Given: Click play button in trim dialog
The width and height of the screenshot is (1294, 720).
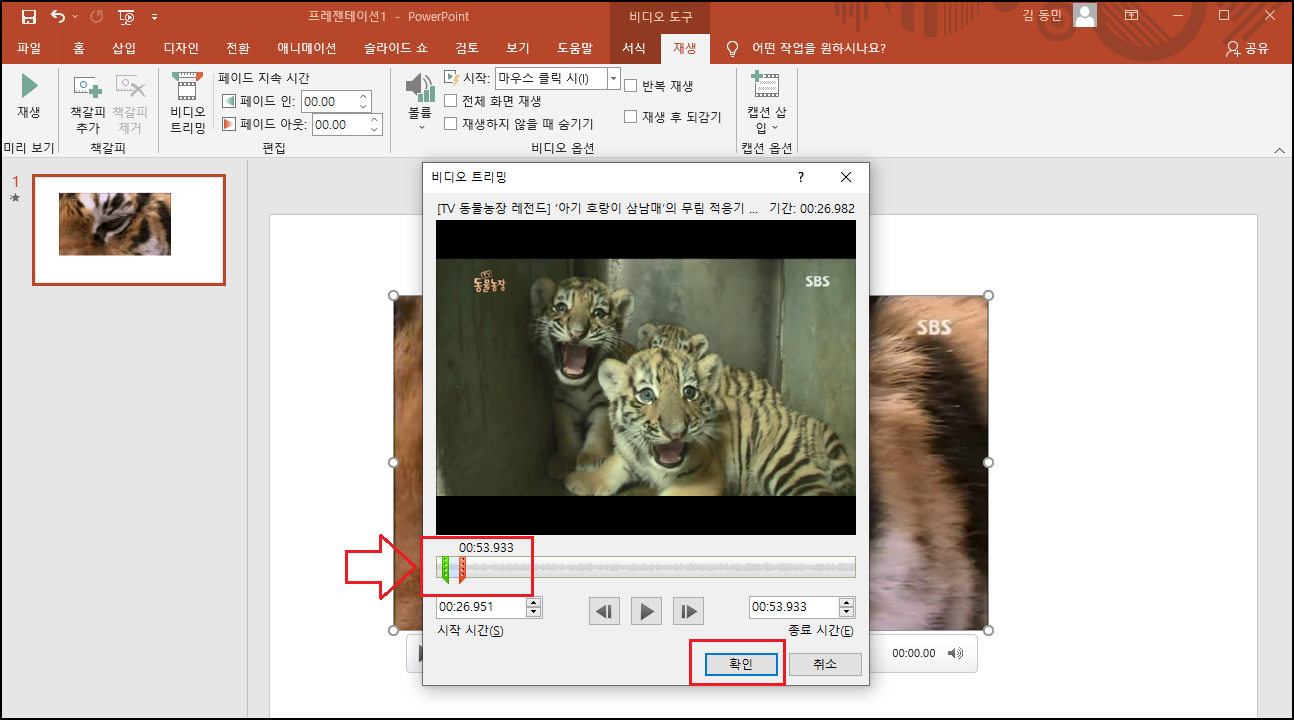Looking at the screenshot, I should (647, 611).
